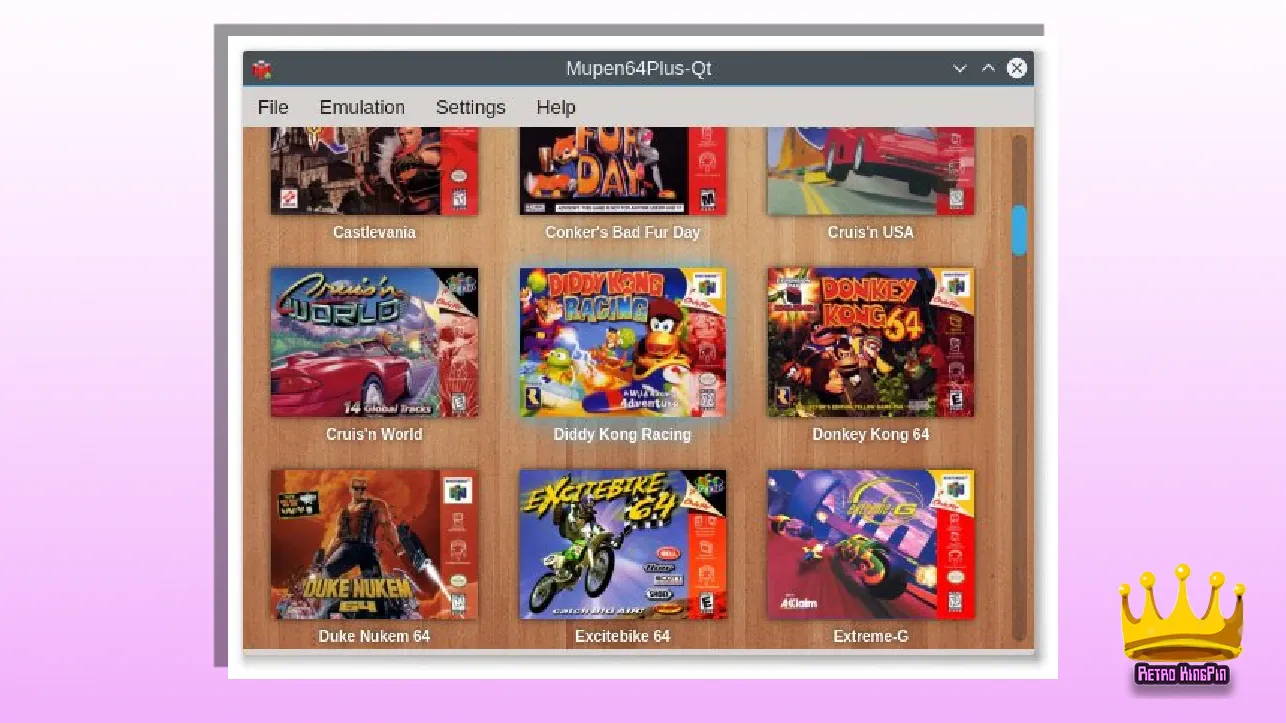1286x723 pixels.
Task: Choose the Duke Nukem 64 cover
Action: pos(374,544)
